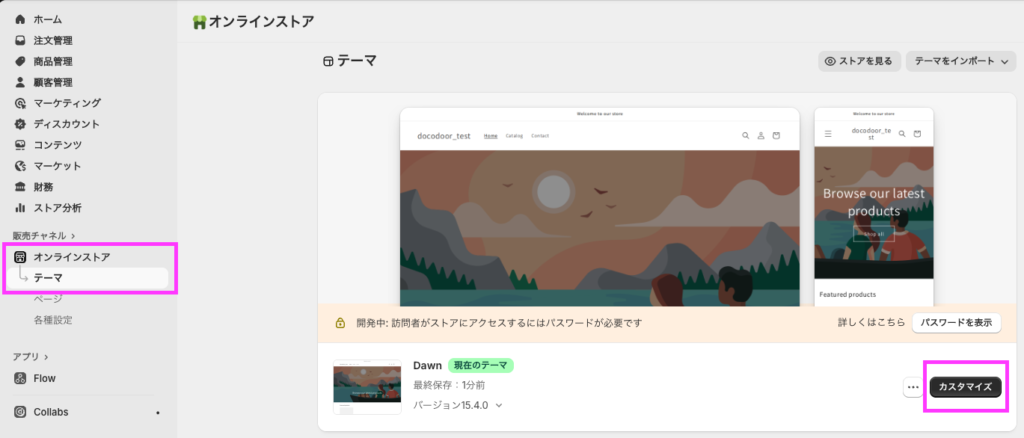Click the Marketing (マーケティング) target icon
Image resolution: width=1024 pixels, height=438 pixels.
[20, 103]
